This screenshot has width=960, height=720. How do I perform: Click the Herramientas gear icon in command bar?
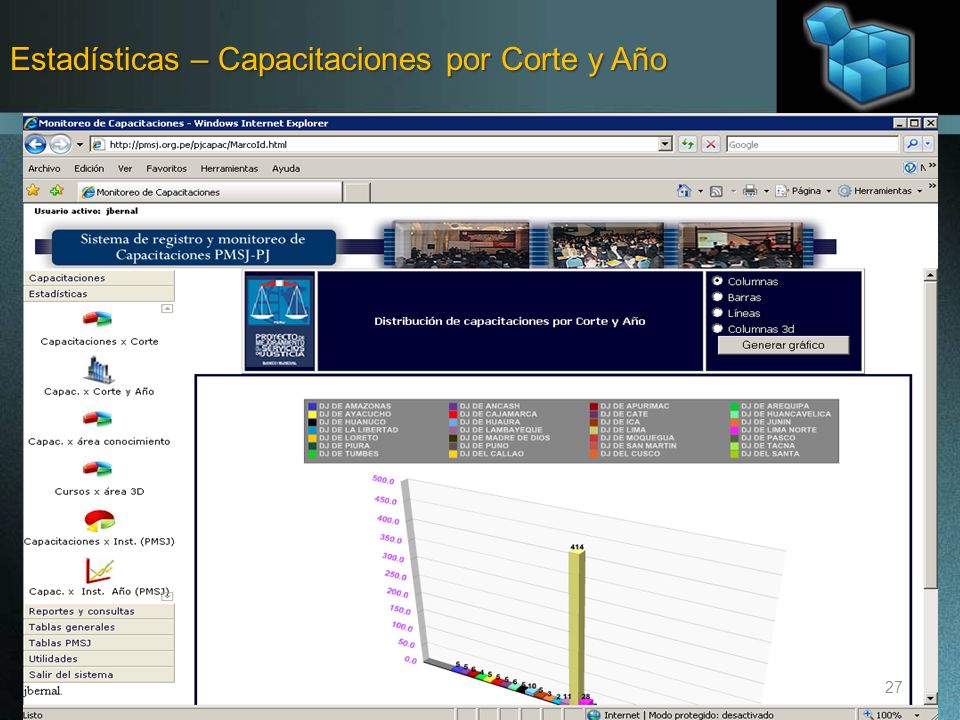pos(844,191)
